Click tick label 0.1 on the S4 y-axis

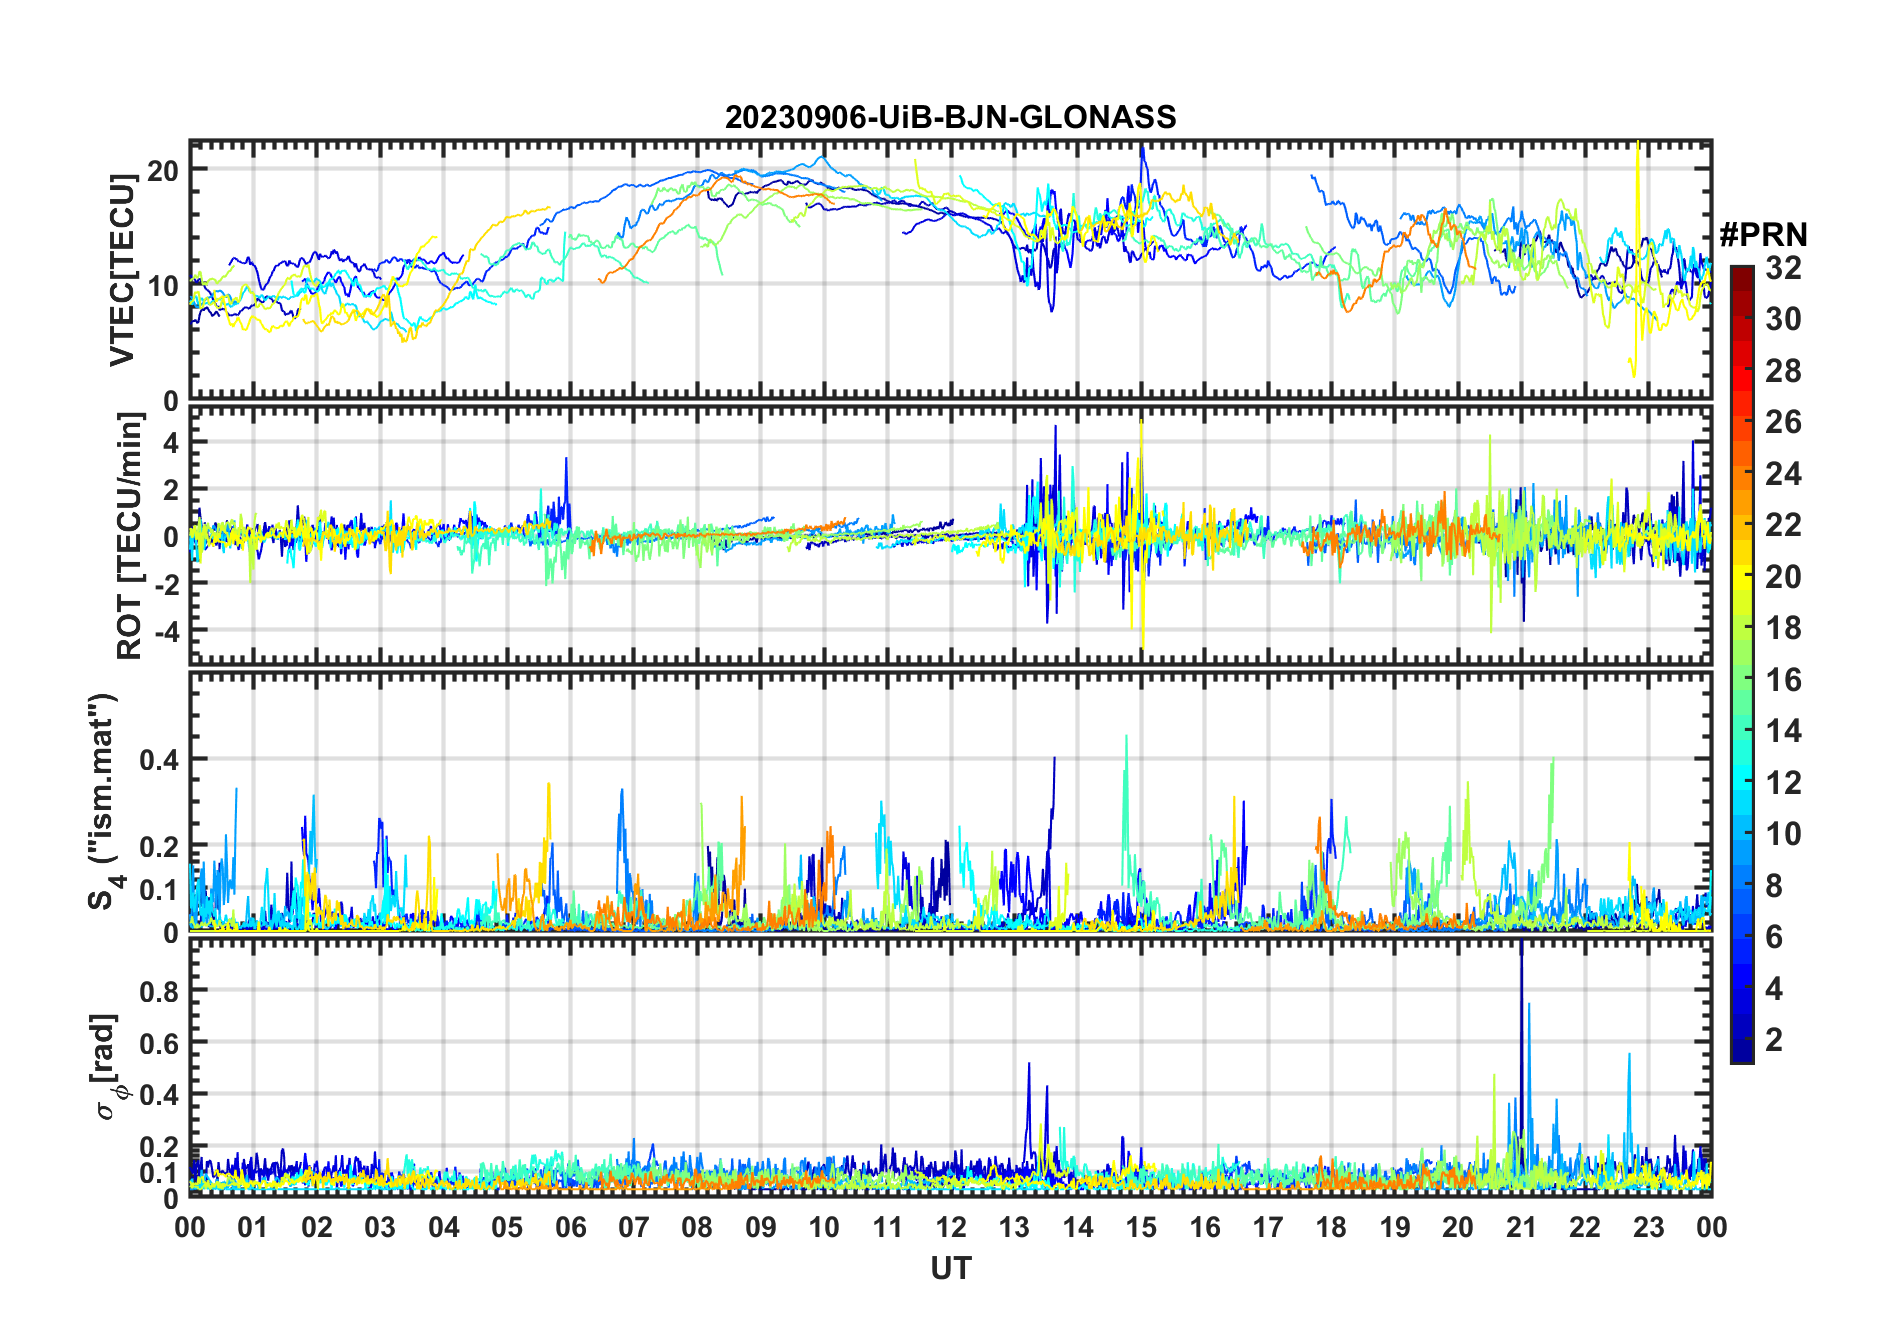pyautogui.click(x=160, y=889)
